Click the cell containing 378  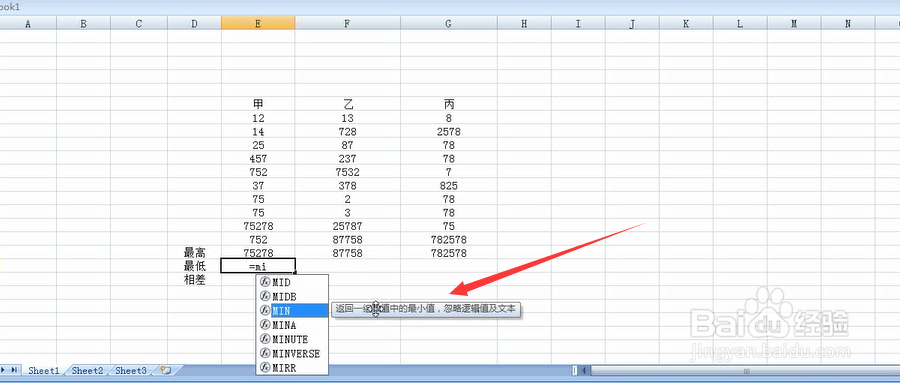pos(348,185)
